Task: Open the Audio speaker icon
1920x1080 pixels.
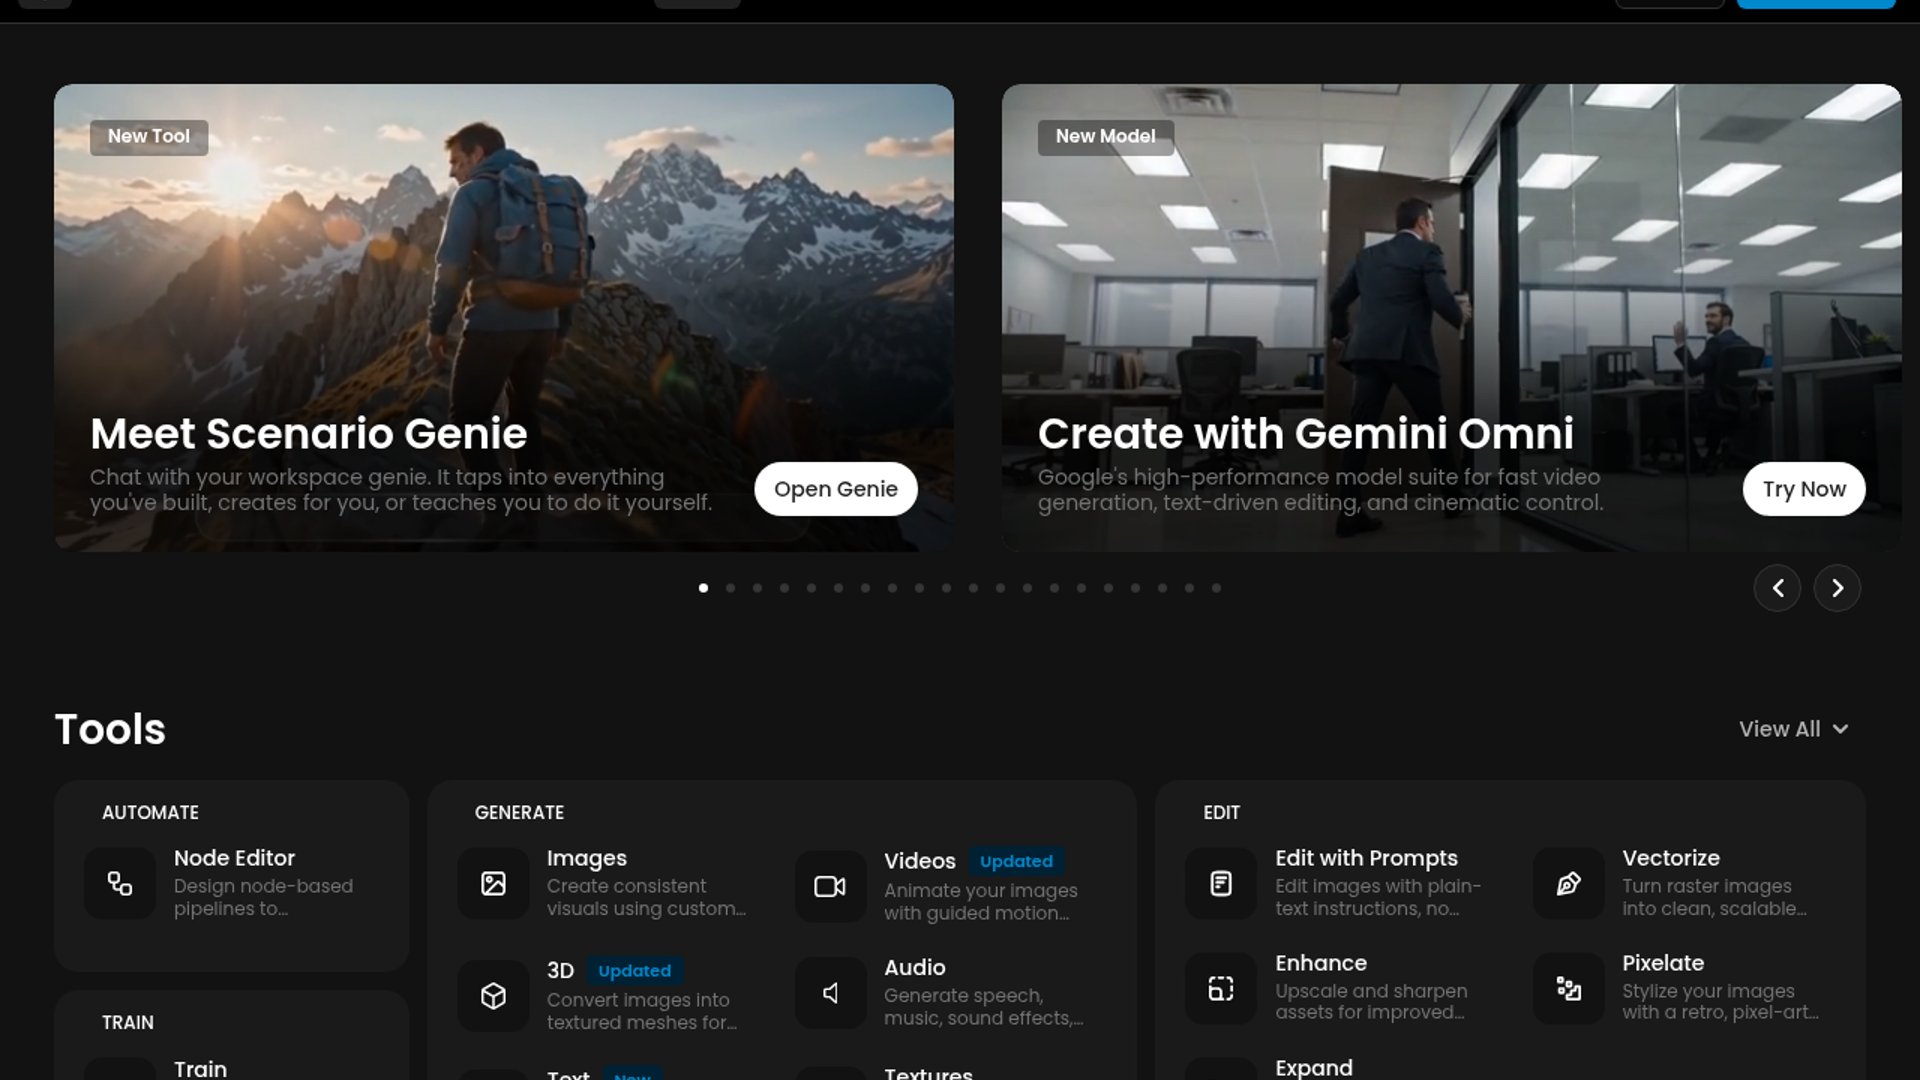Action: coord(830,992)
